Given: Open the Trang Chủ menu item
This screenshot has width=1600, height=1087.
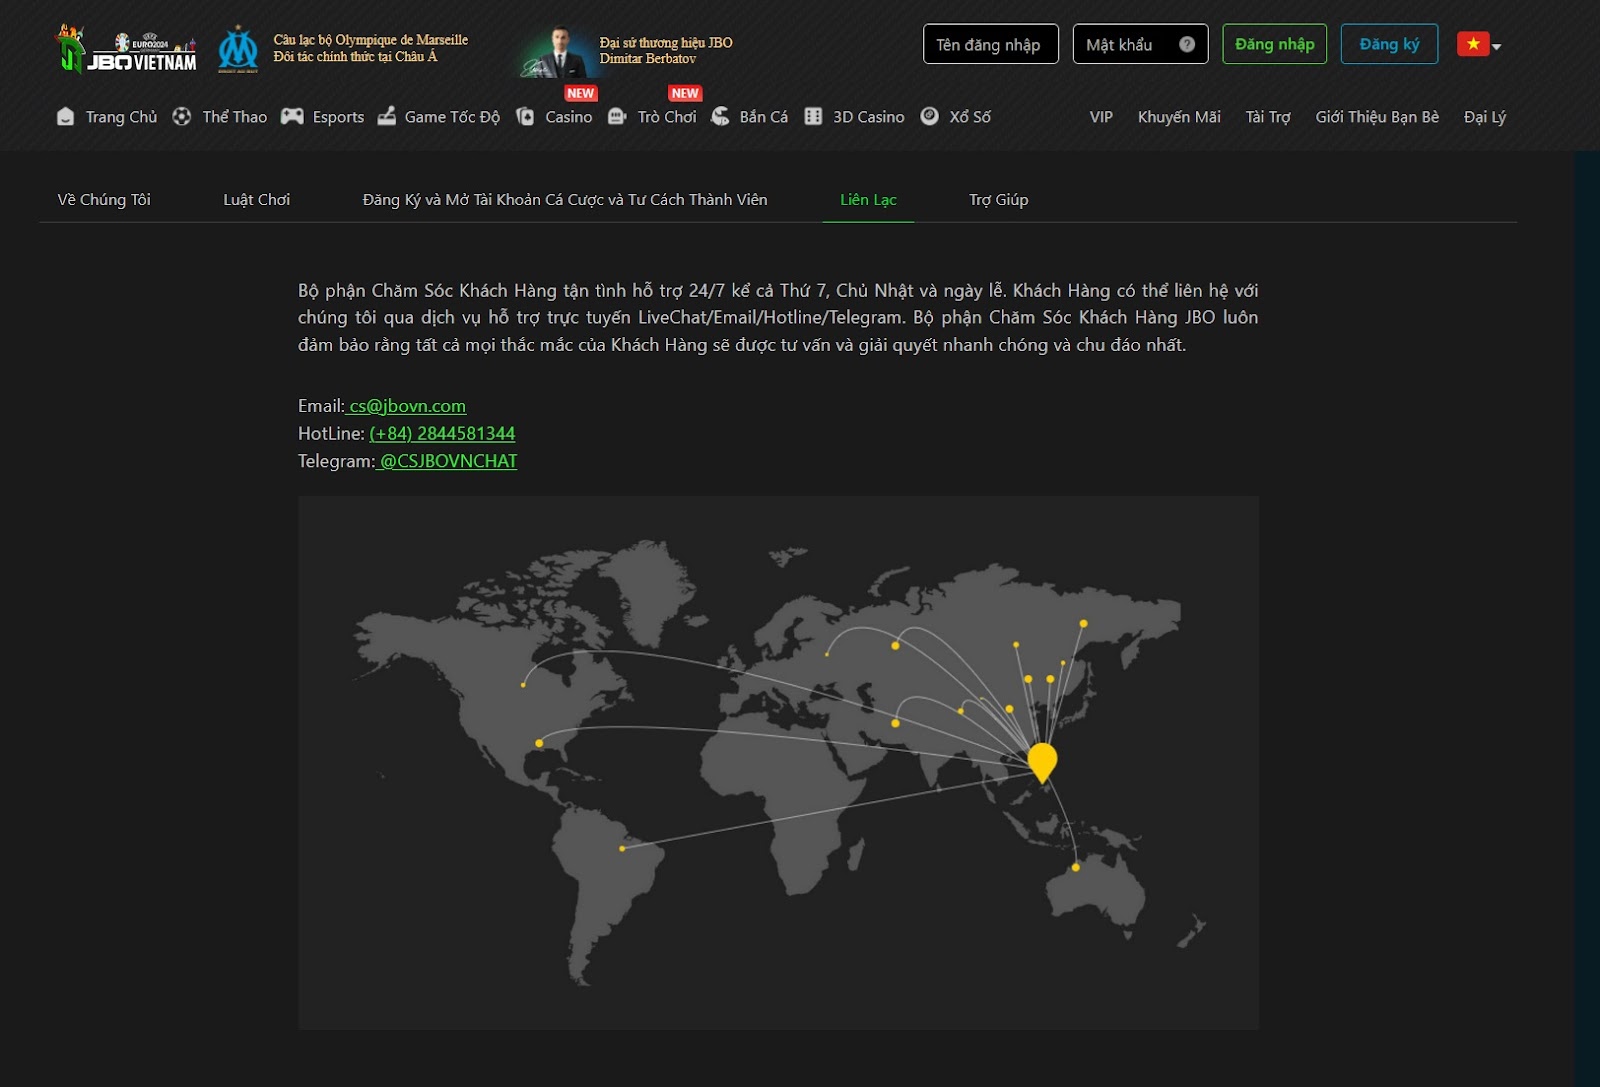Looking at the screenshot, I should (x=121, y=117).
